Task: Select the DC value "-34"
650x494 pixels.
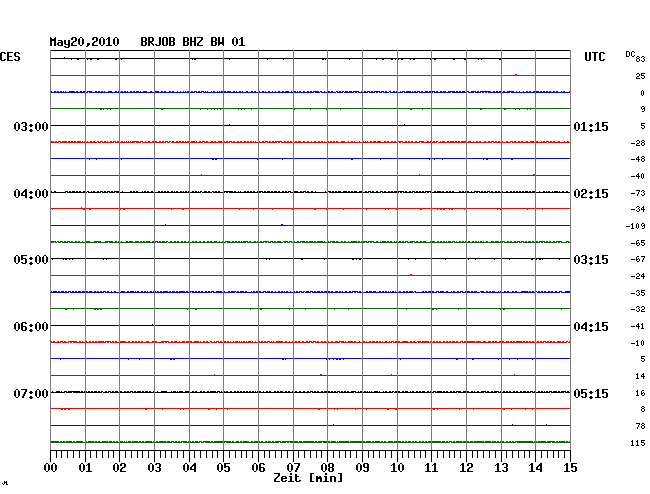Action: (x=638, y=209)
